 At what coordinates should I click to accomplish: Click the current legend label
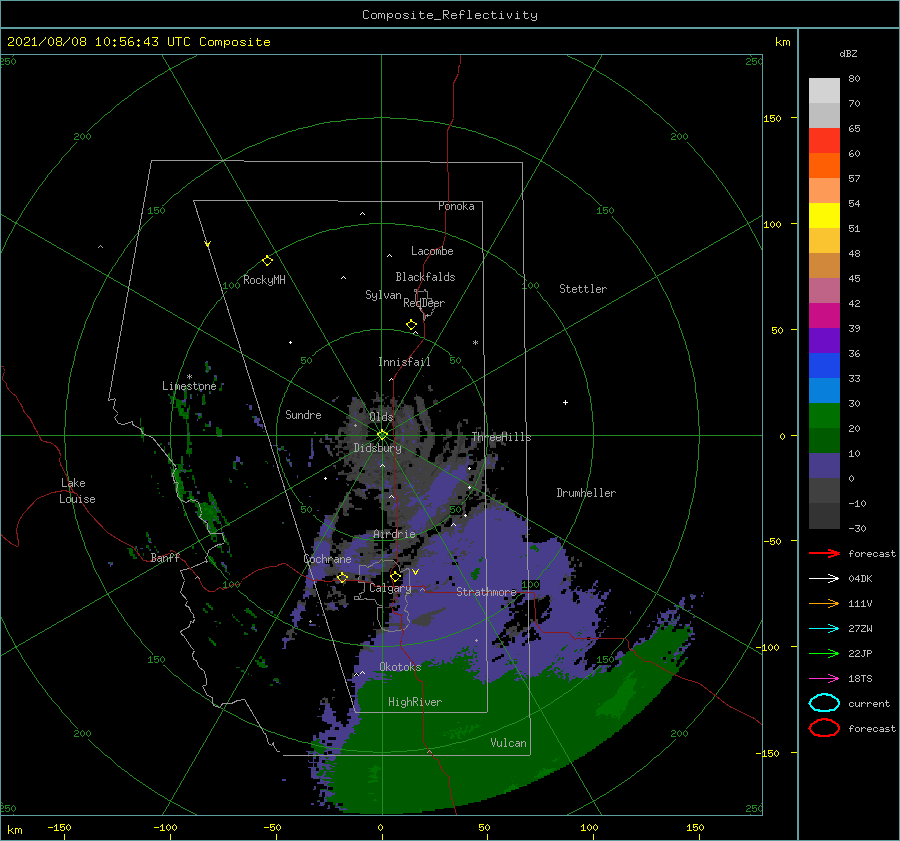tap(869, 703)
